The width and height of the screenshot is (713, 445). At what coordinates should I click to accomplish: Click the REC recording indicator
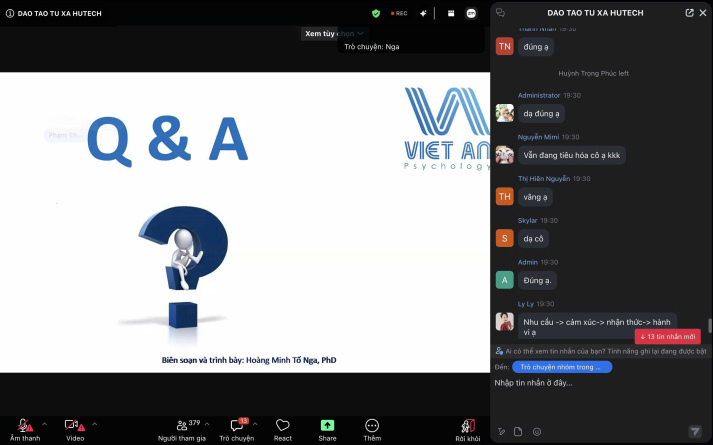pos(399,14)
